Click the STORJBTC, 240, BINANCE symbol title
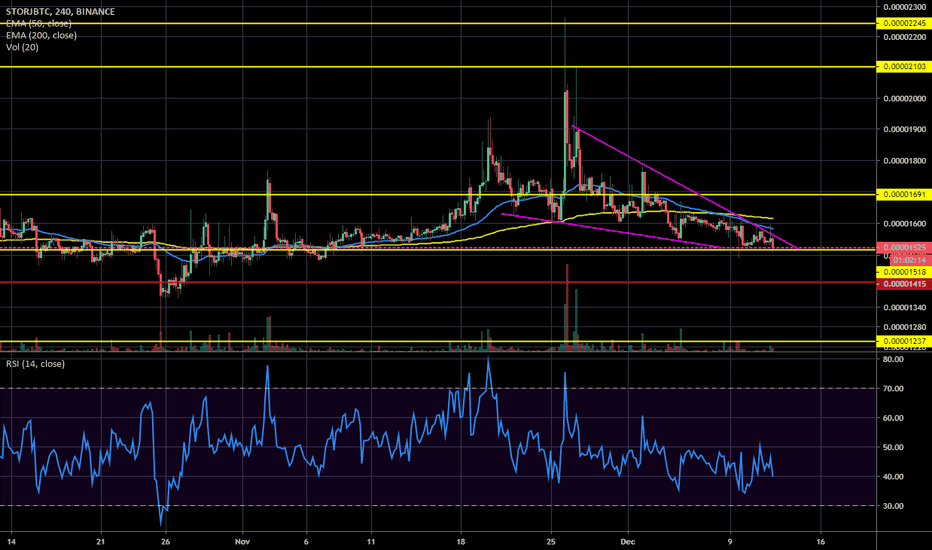Screen dimensions: 932x550 click(x=61, y=11)
